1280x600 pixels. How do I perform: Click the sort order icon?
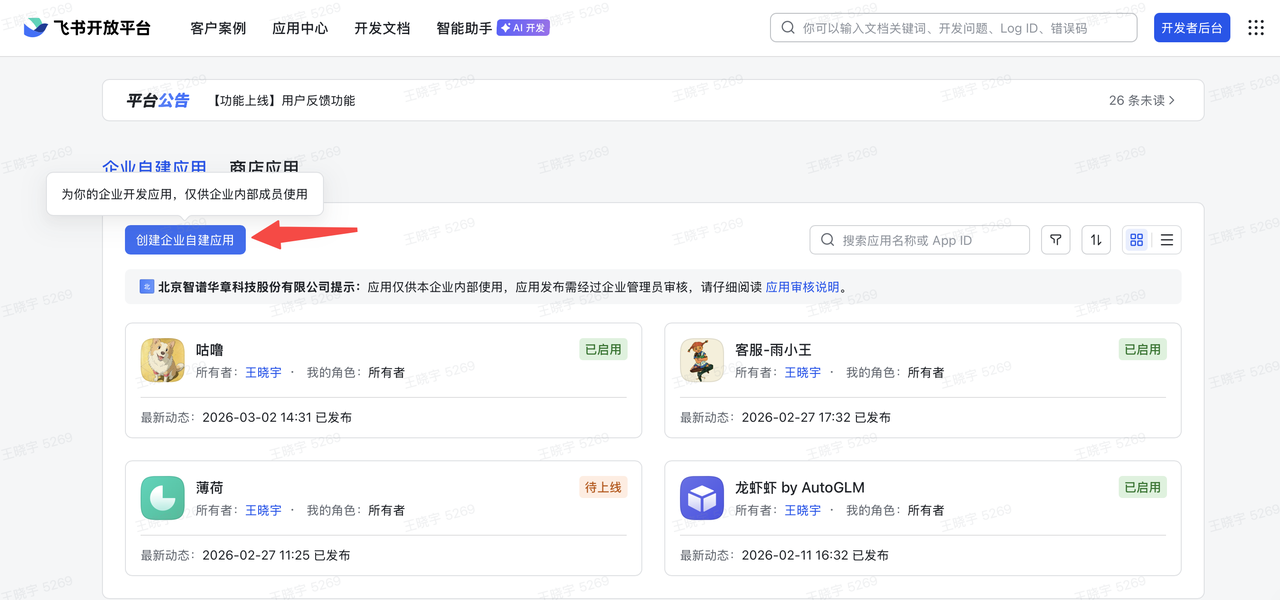1096,240
